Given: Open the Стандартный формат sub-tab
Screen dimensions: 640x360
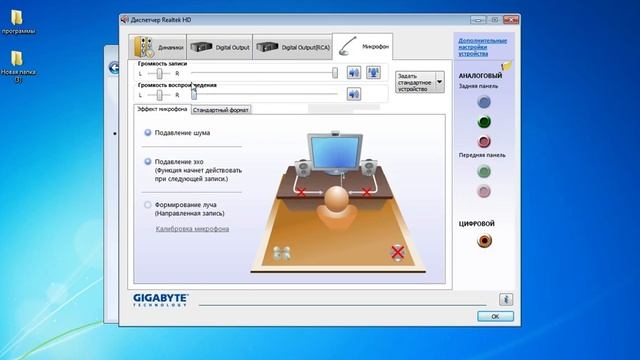Looking at the screenshot, I should coord(220,110).
